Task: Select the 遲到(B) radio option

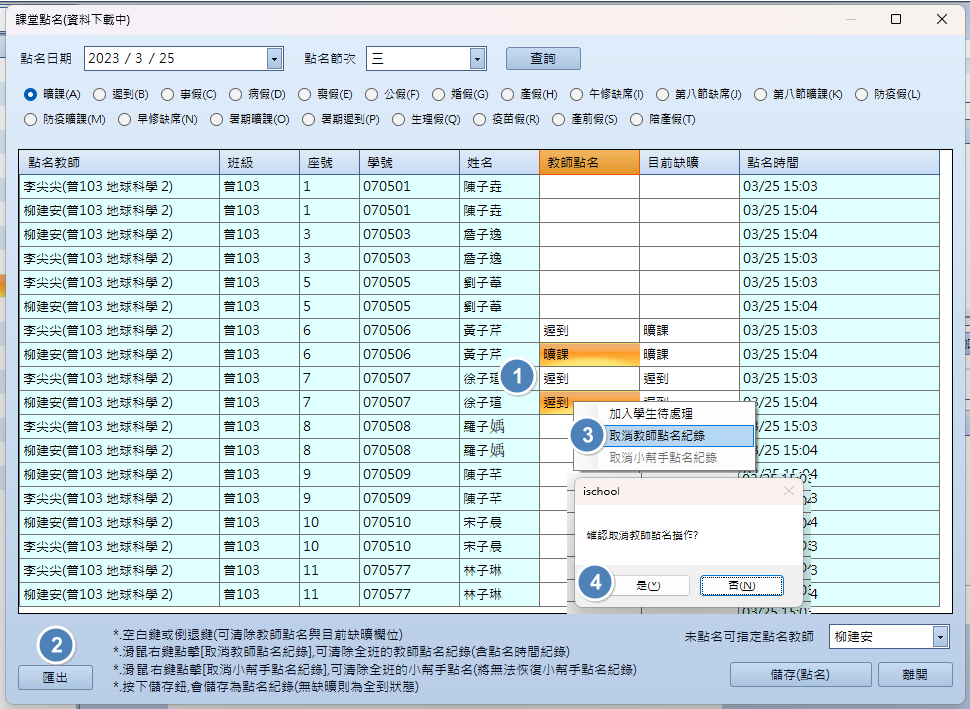Action: [100, 95]
